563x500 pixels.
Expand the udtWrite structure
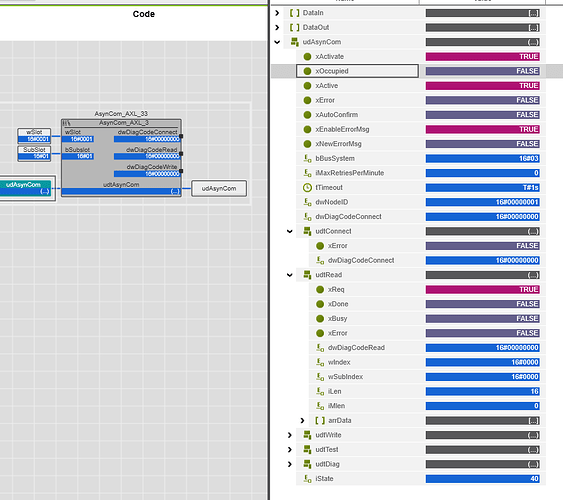[x=290, y=435]
